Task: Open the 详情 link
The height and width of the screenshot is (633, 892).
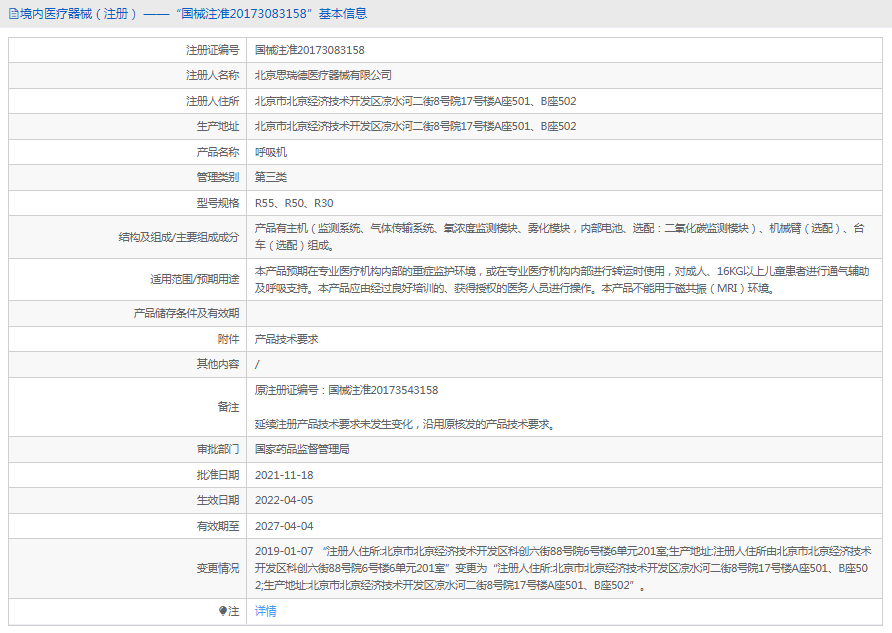Action: (266, 611)
